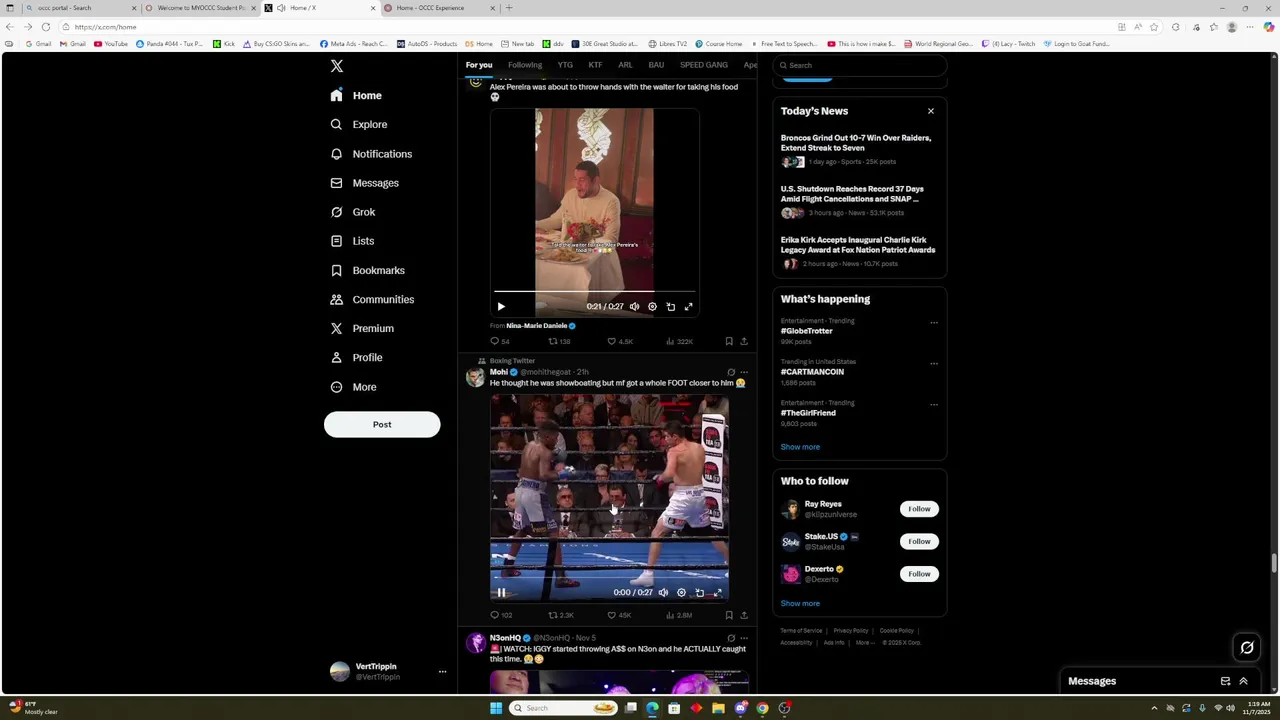
Task: Follow Ray Reyes
Action: (x=919, y=509)
